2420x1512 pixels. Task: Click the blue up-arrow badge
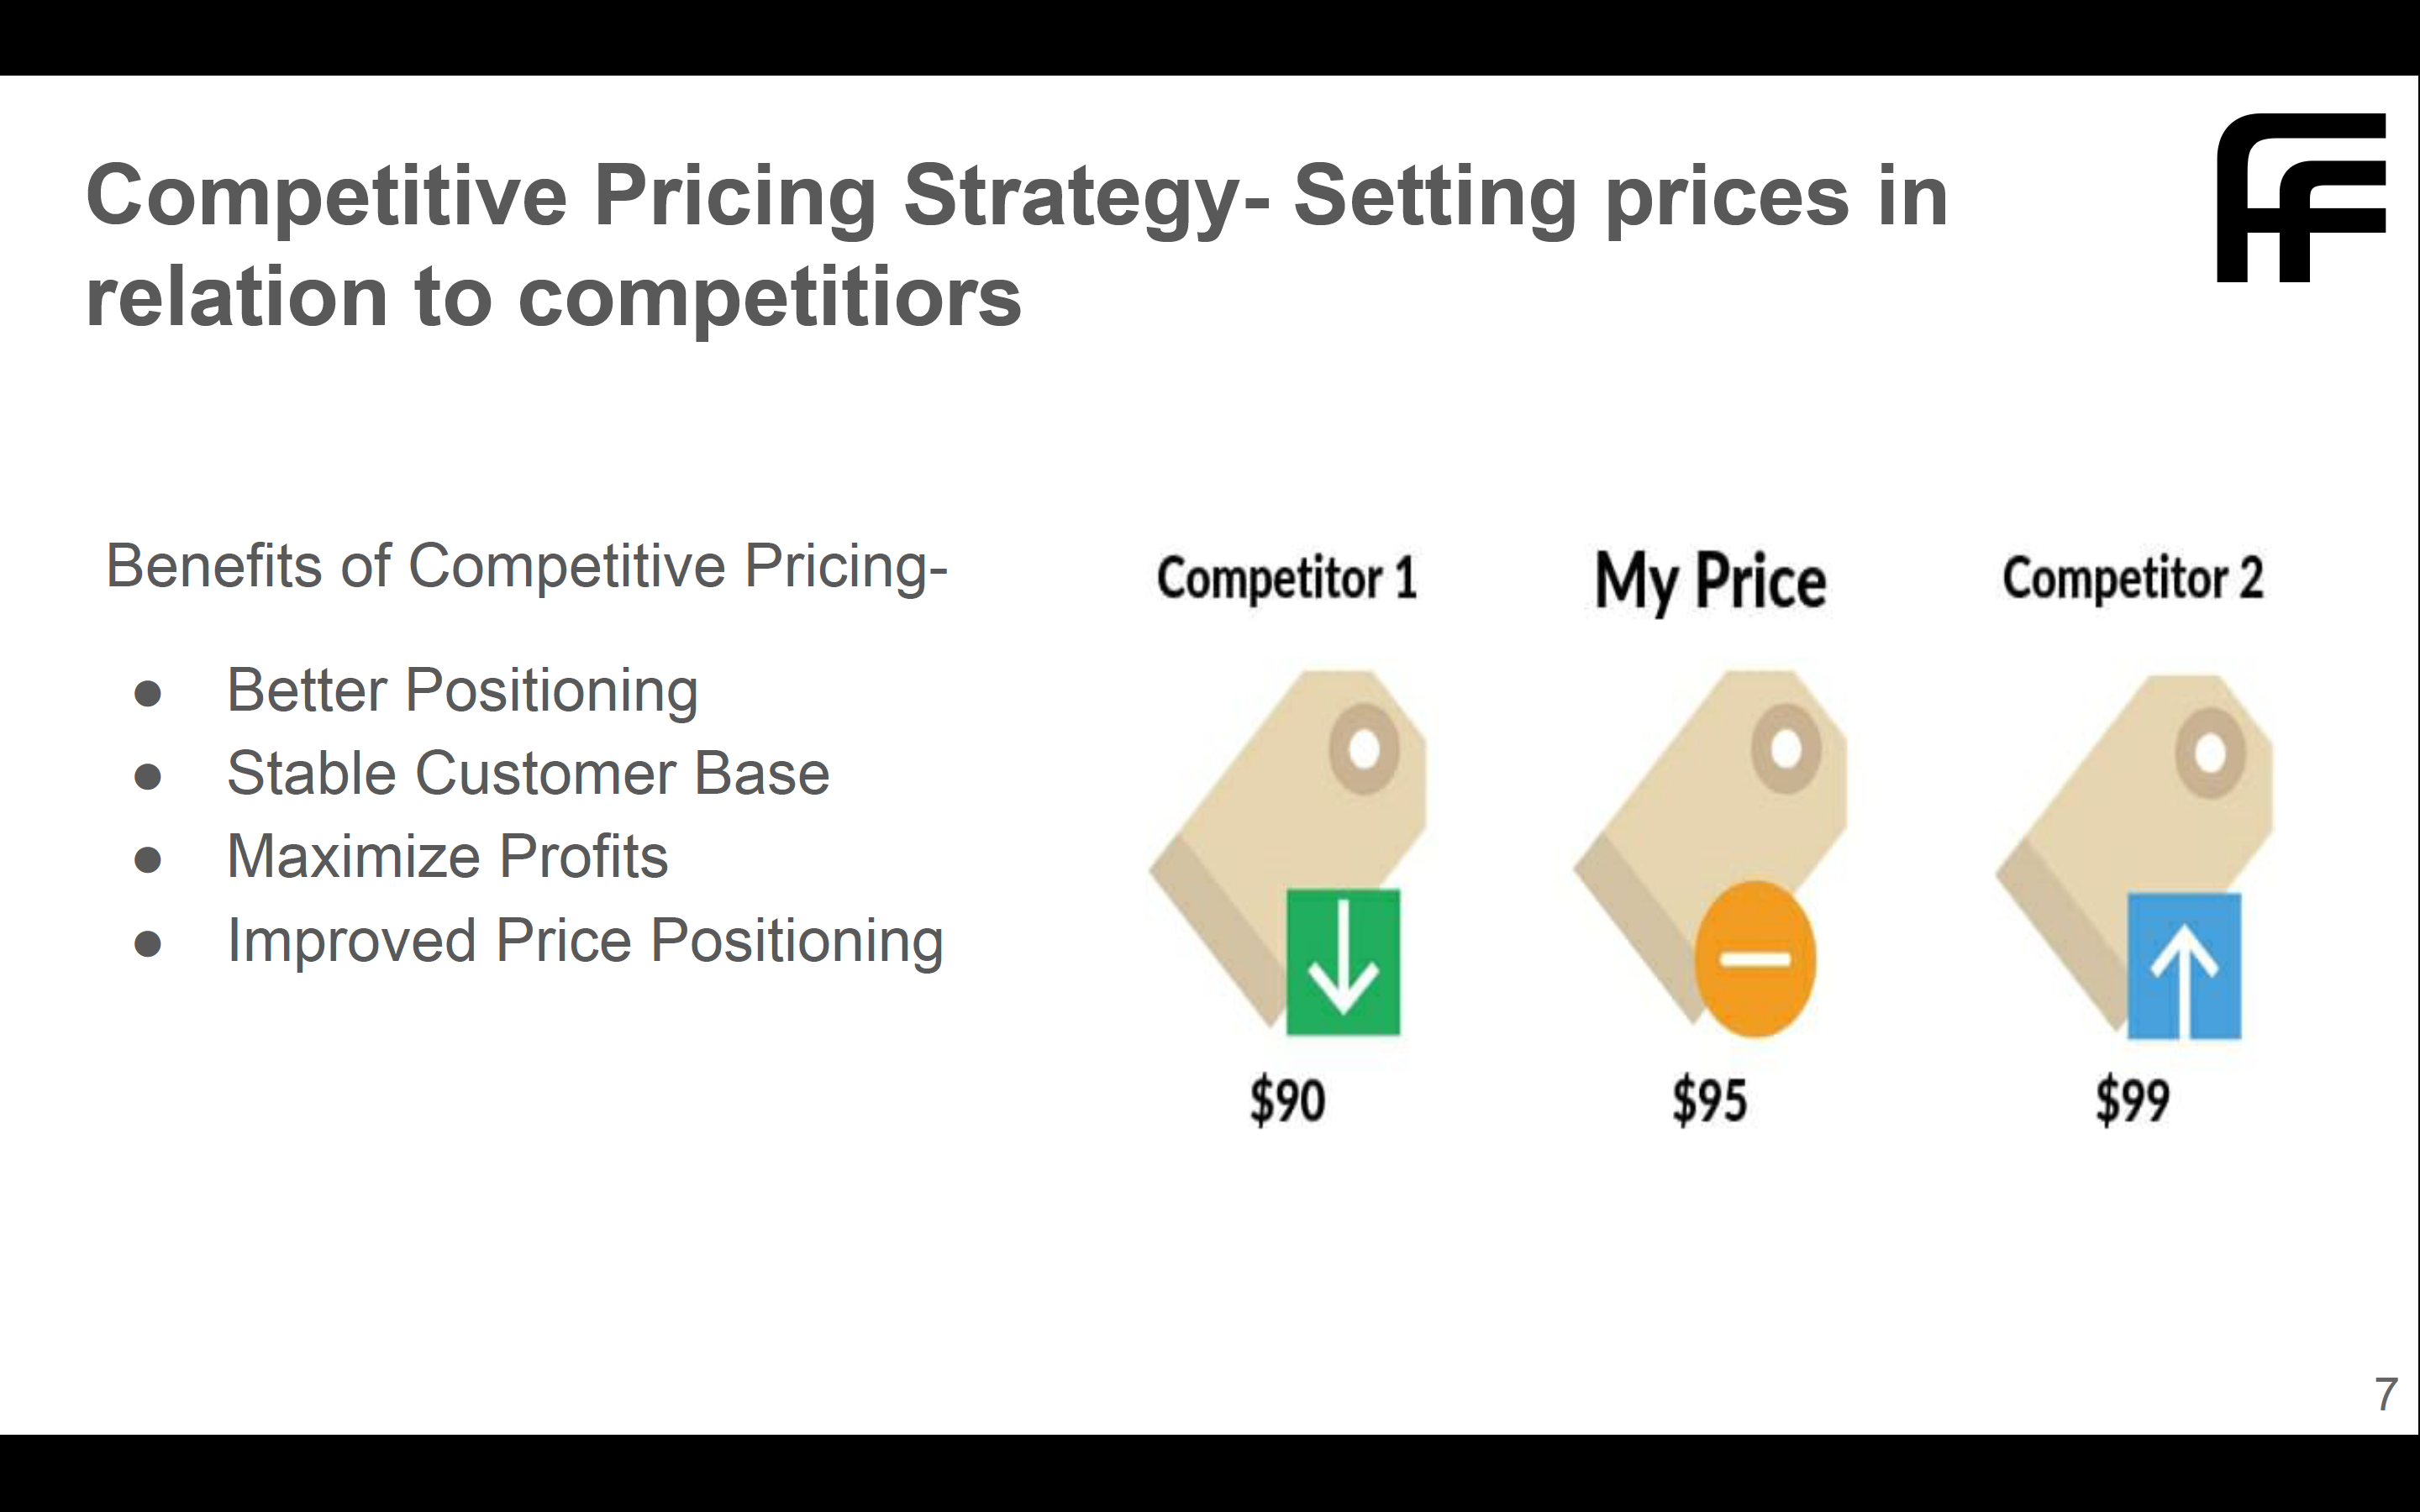2183,966
